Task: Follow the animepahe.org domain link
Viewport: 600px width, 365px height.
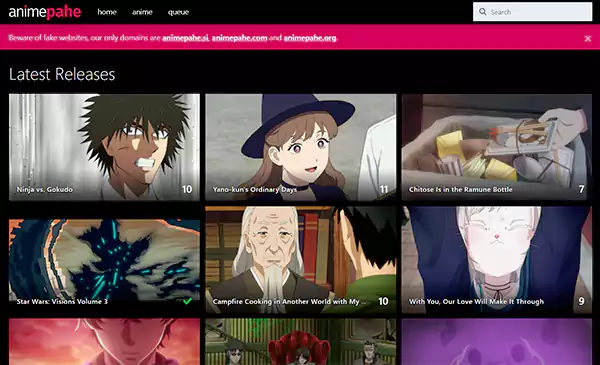Action: pyautogui.click(x=310, y=37)
